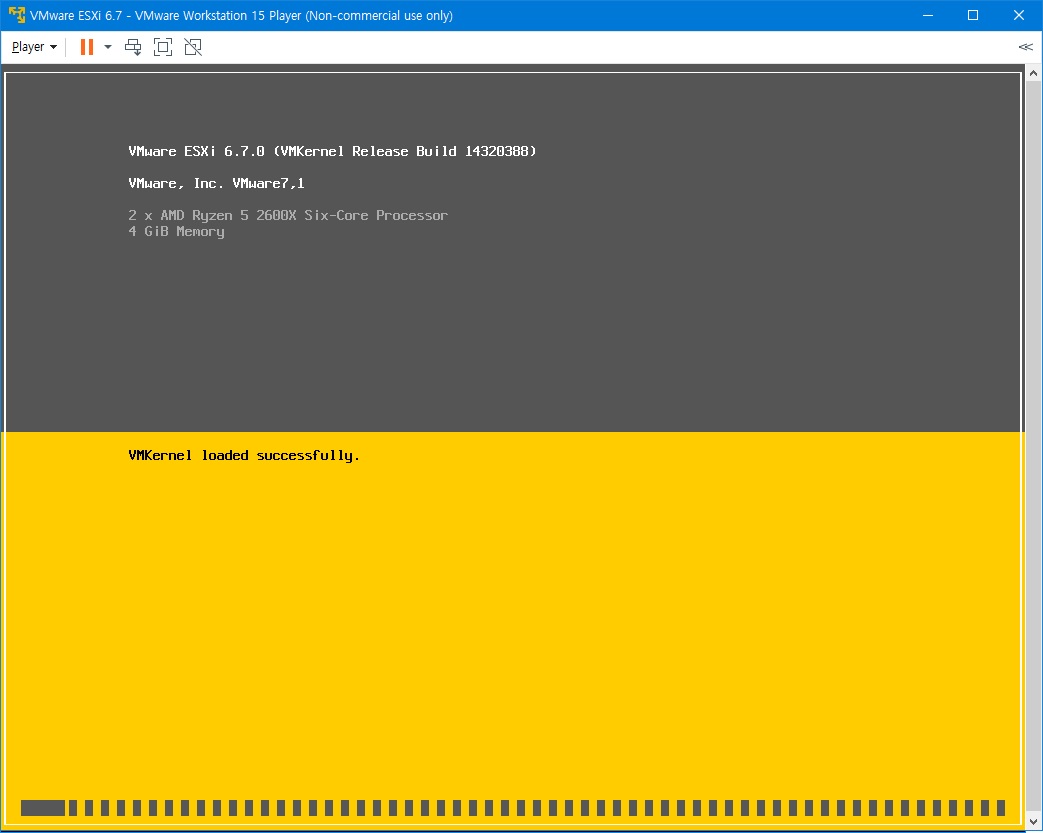The height and width of the screenshot is (833, 1043).
Task: Click the 'VMware, Inc. VMware7,1' text
Action: click(x=216, y=183)
